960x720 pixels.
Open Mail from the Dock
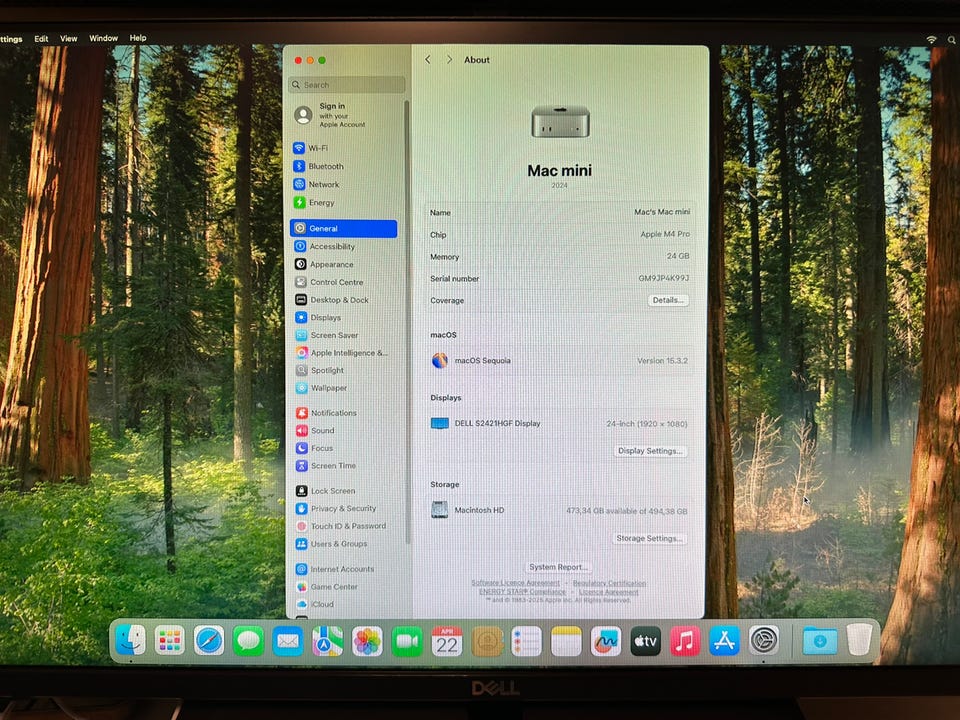[288, 641]
